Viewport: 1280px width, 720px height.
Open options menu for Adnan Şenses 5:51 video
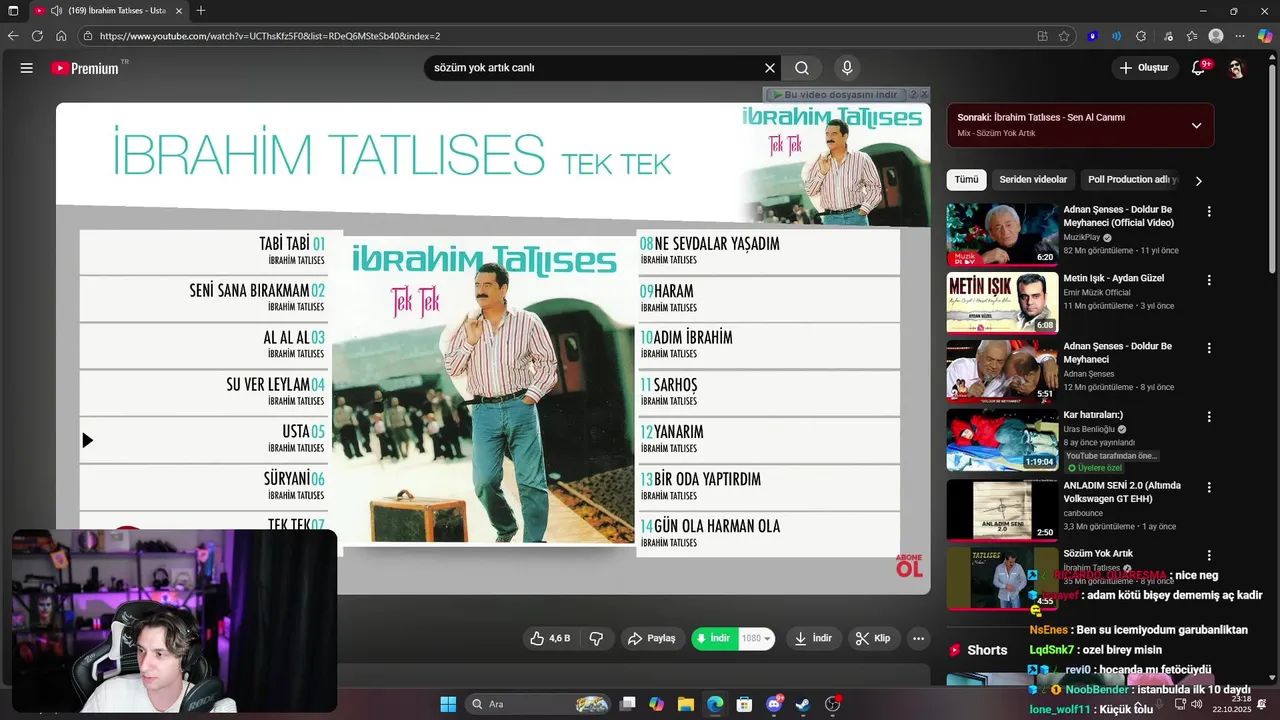click(x=1209, y=348)
